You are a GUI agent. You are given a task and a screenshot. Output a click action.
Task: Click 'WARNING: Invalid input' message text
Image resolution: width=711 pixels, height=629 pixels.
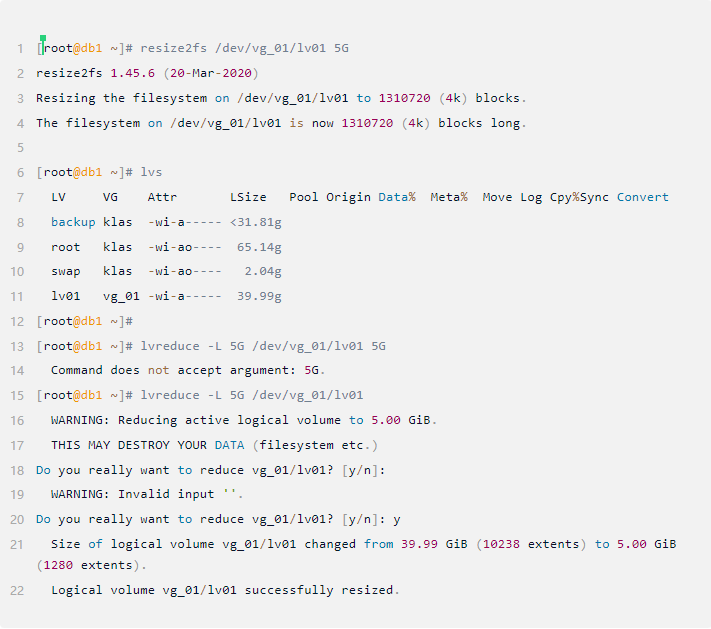point(136,494)
